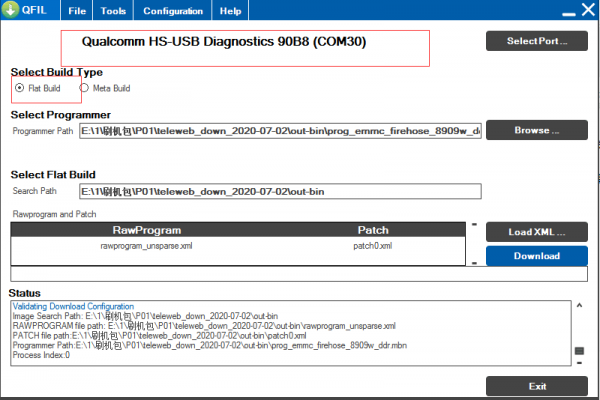This screenshot has height=400, width=600.
Task: Select the Meta Build radio button
Action: click(84, 88)
